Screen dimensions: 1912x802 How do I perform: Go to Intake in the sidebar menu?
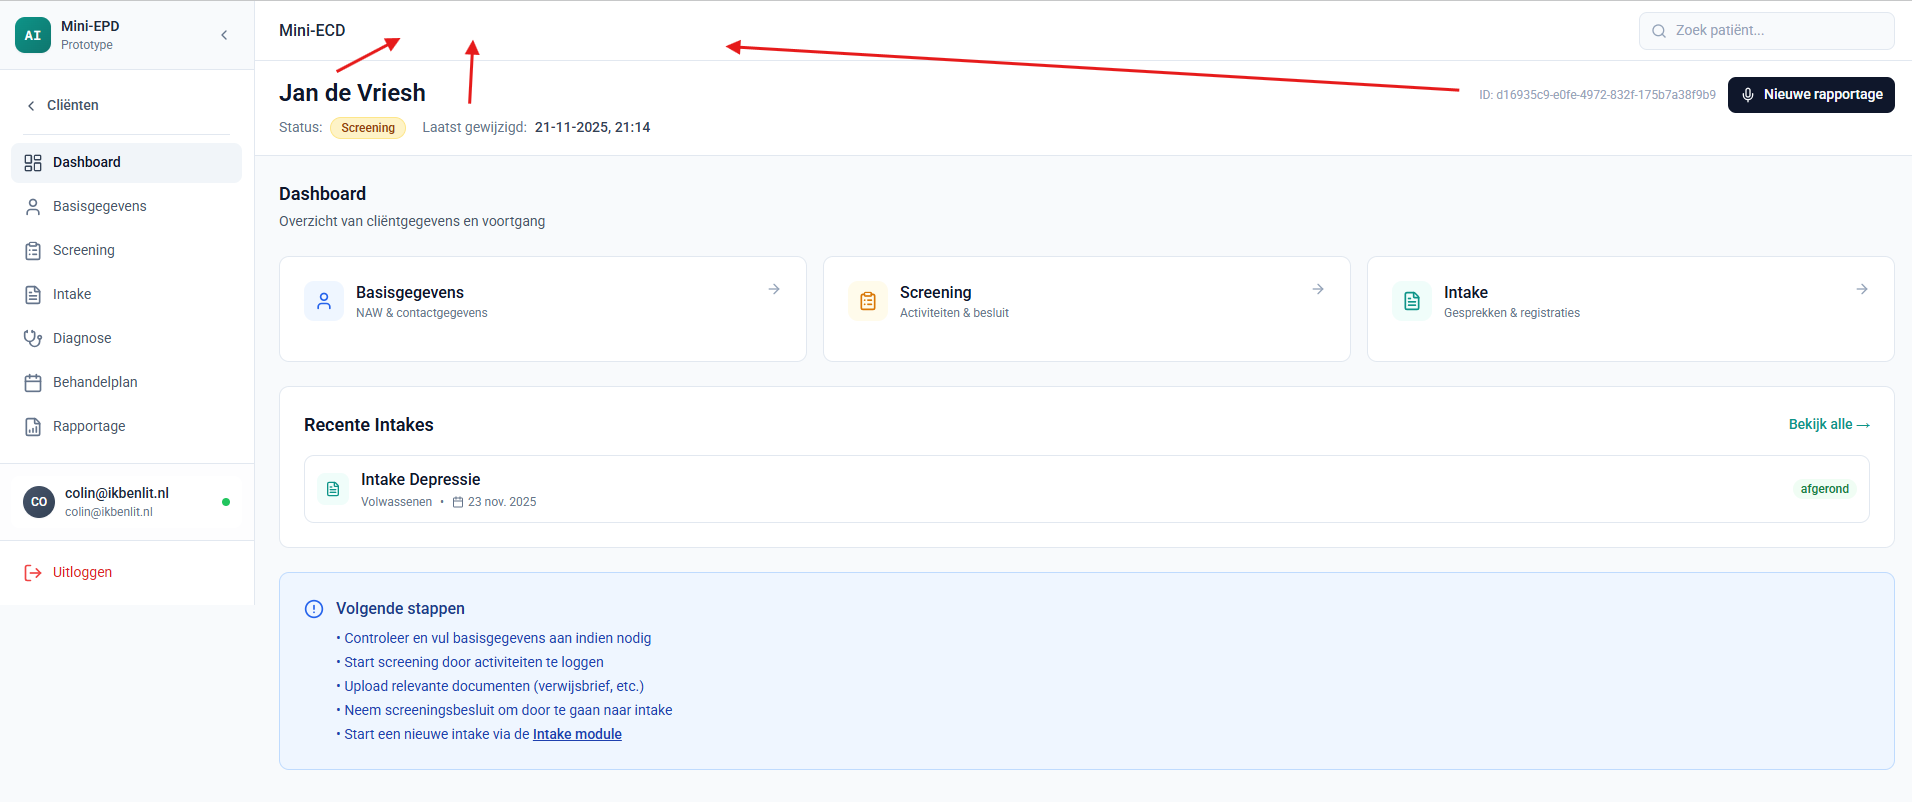pos(127,295)
